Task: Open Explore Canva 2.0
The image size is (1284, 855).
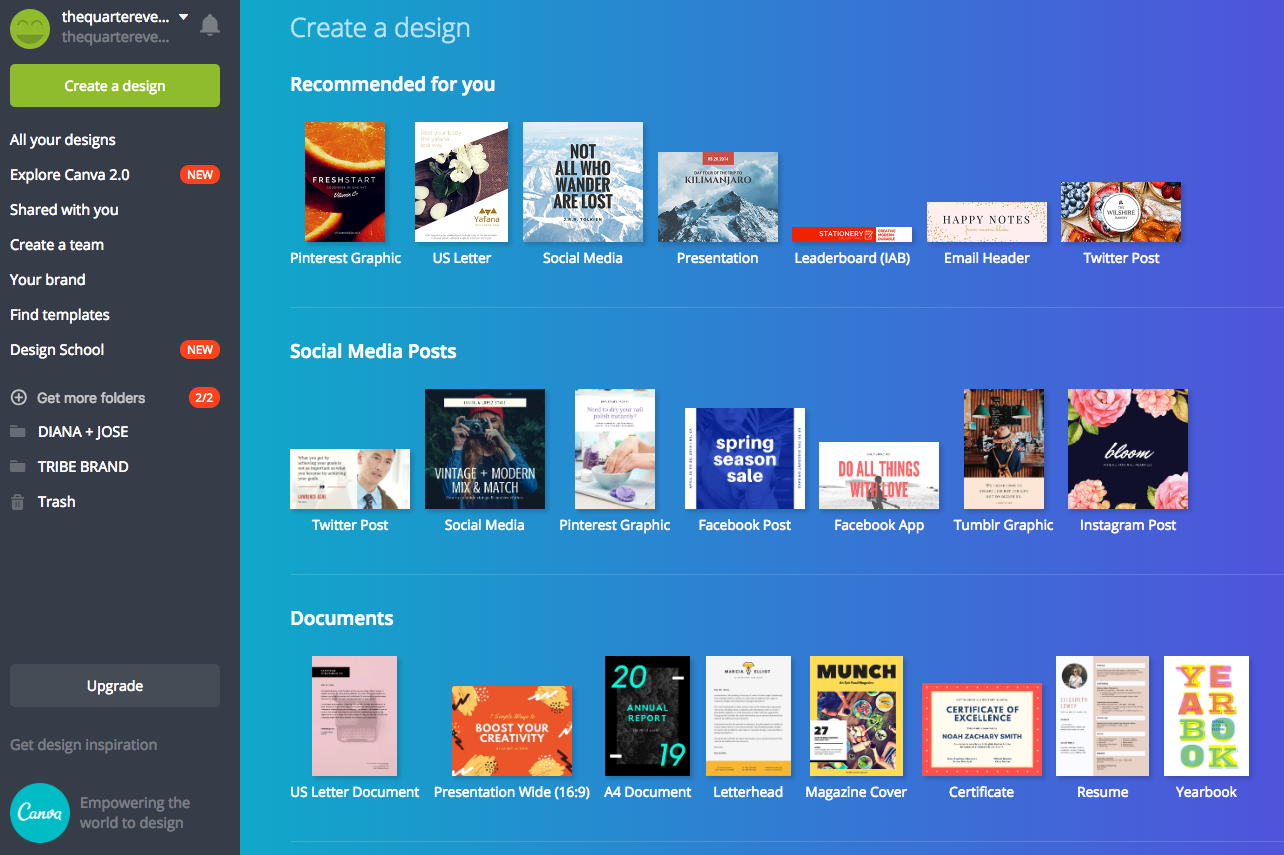Action: tap(70, 175)
